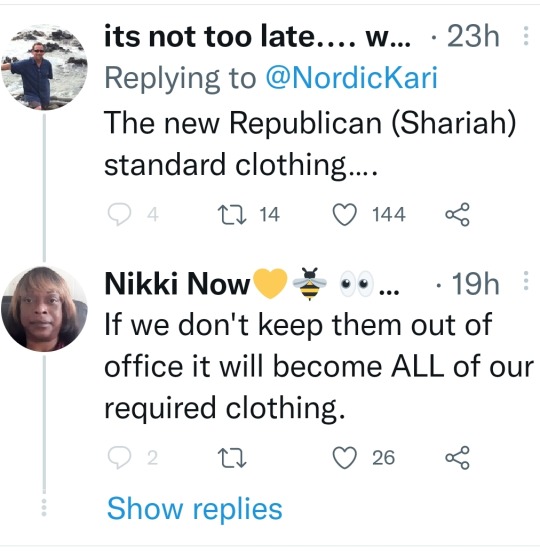Screen dimensions: 540x551
Task: Retweet Nikki Now's tweet
Action: [x=232, y=458]
